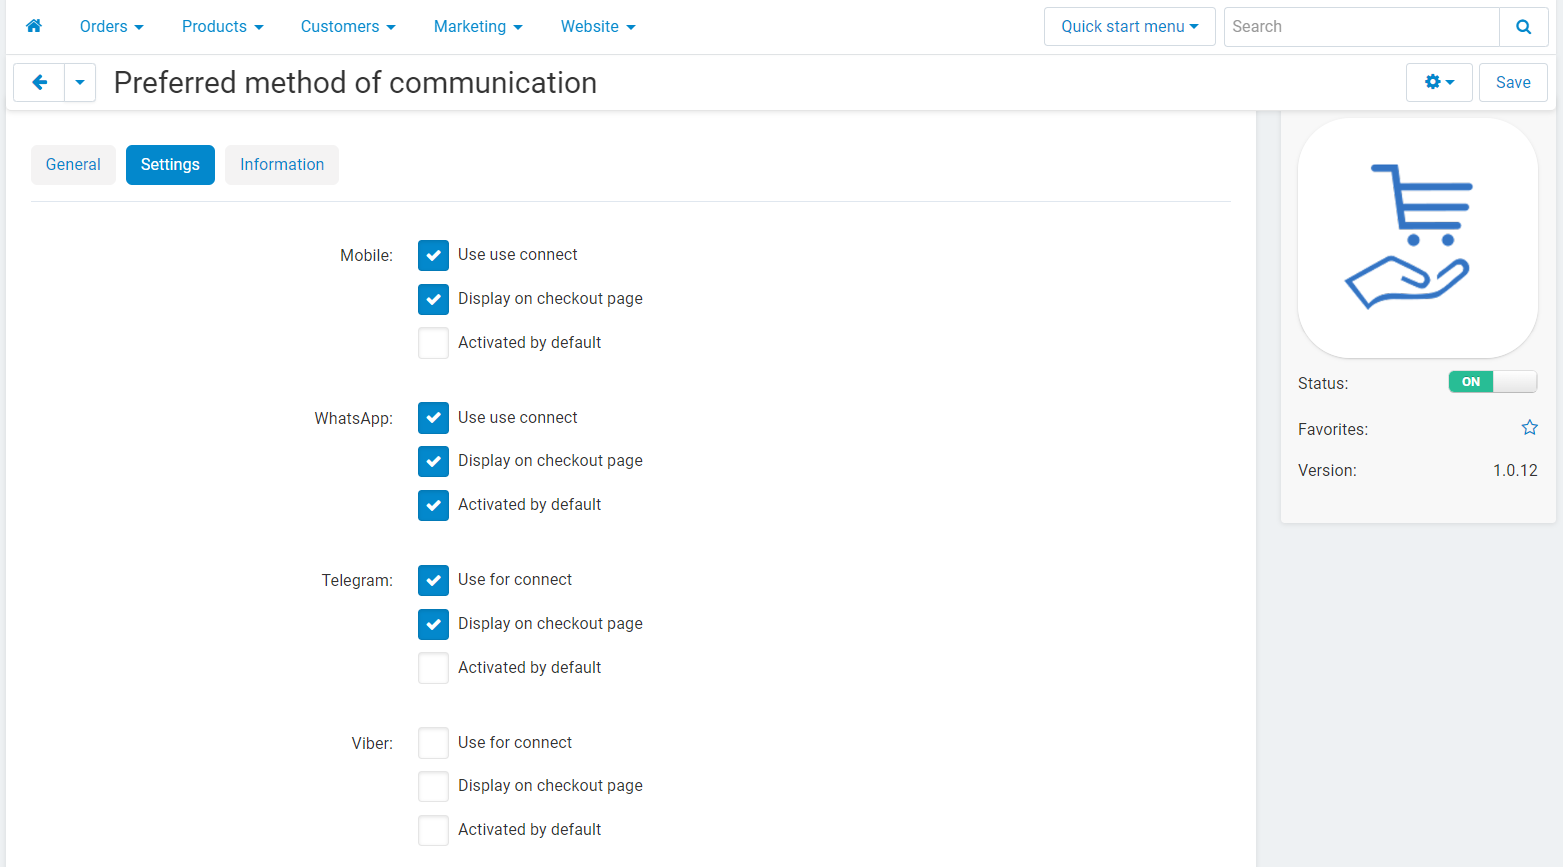Check Viber Use for connect checkbox
1563x867 pixels.
[x=433, y=743]
